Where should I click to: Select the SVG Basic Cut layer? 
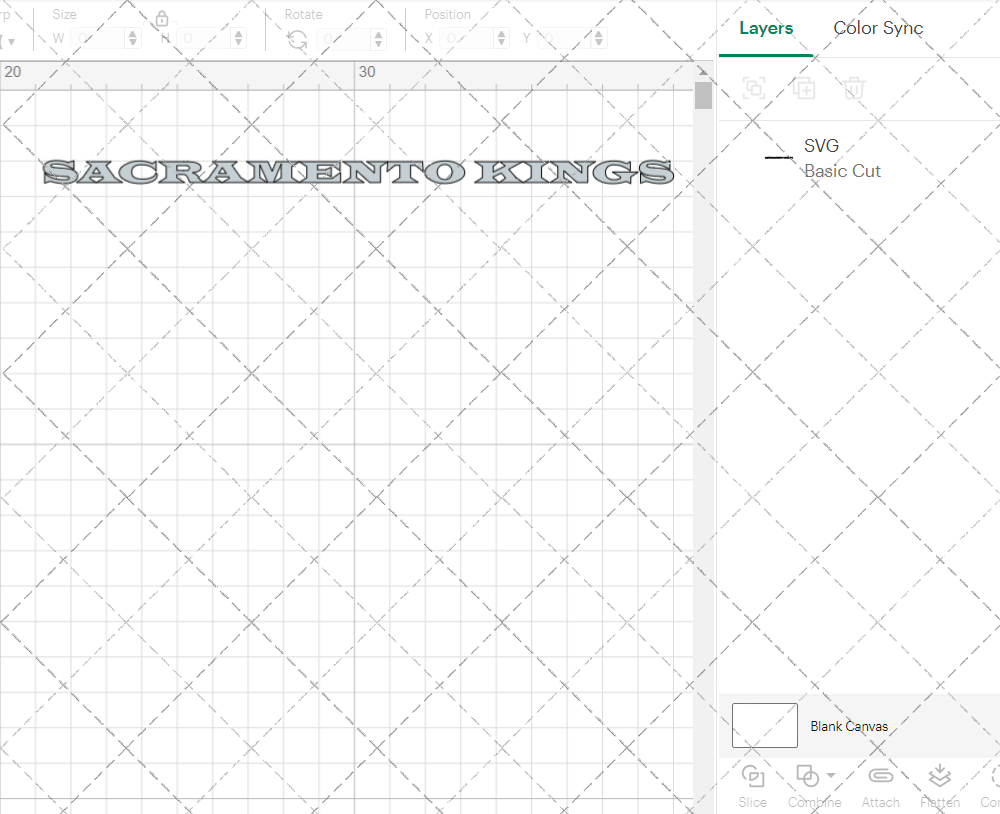[x=859, y=158]
